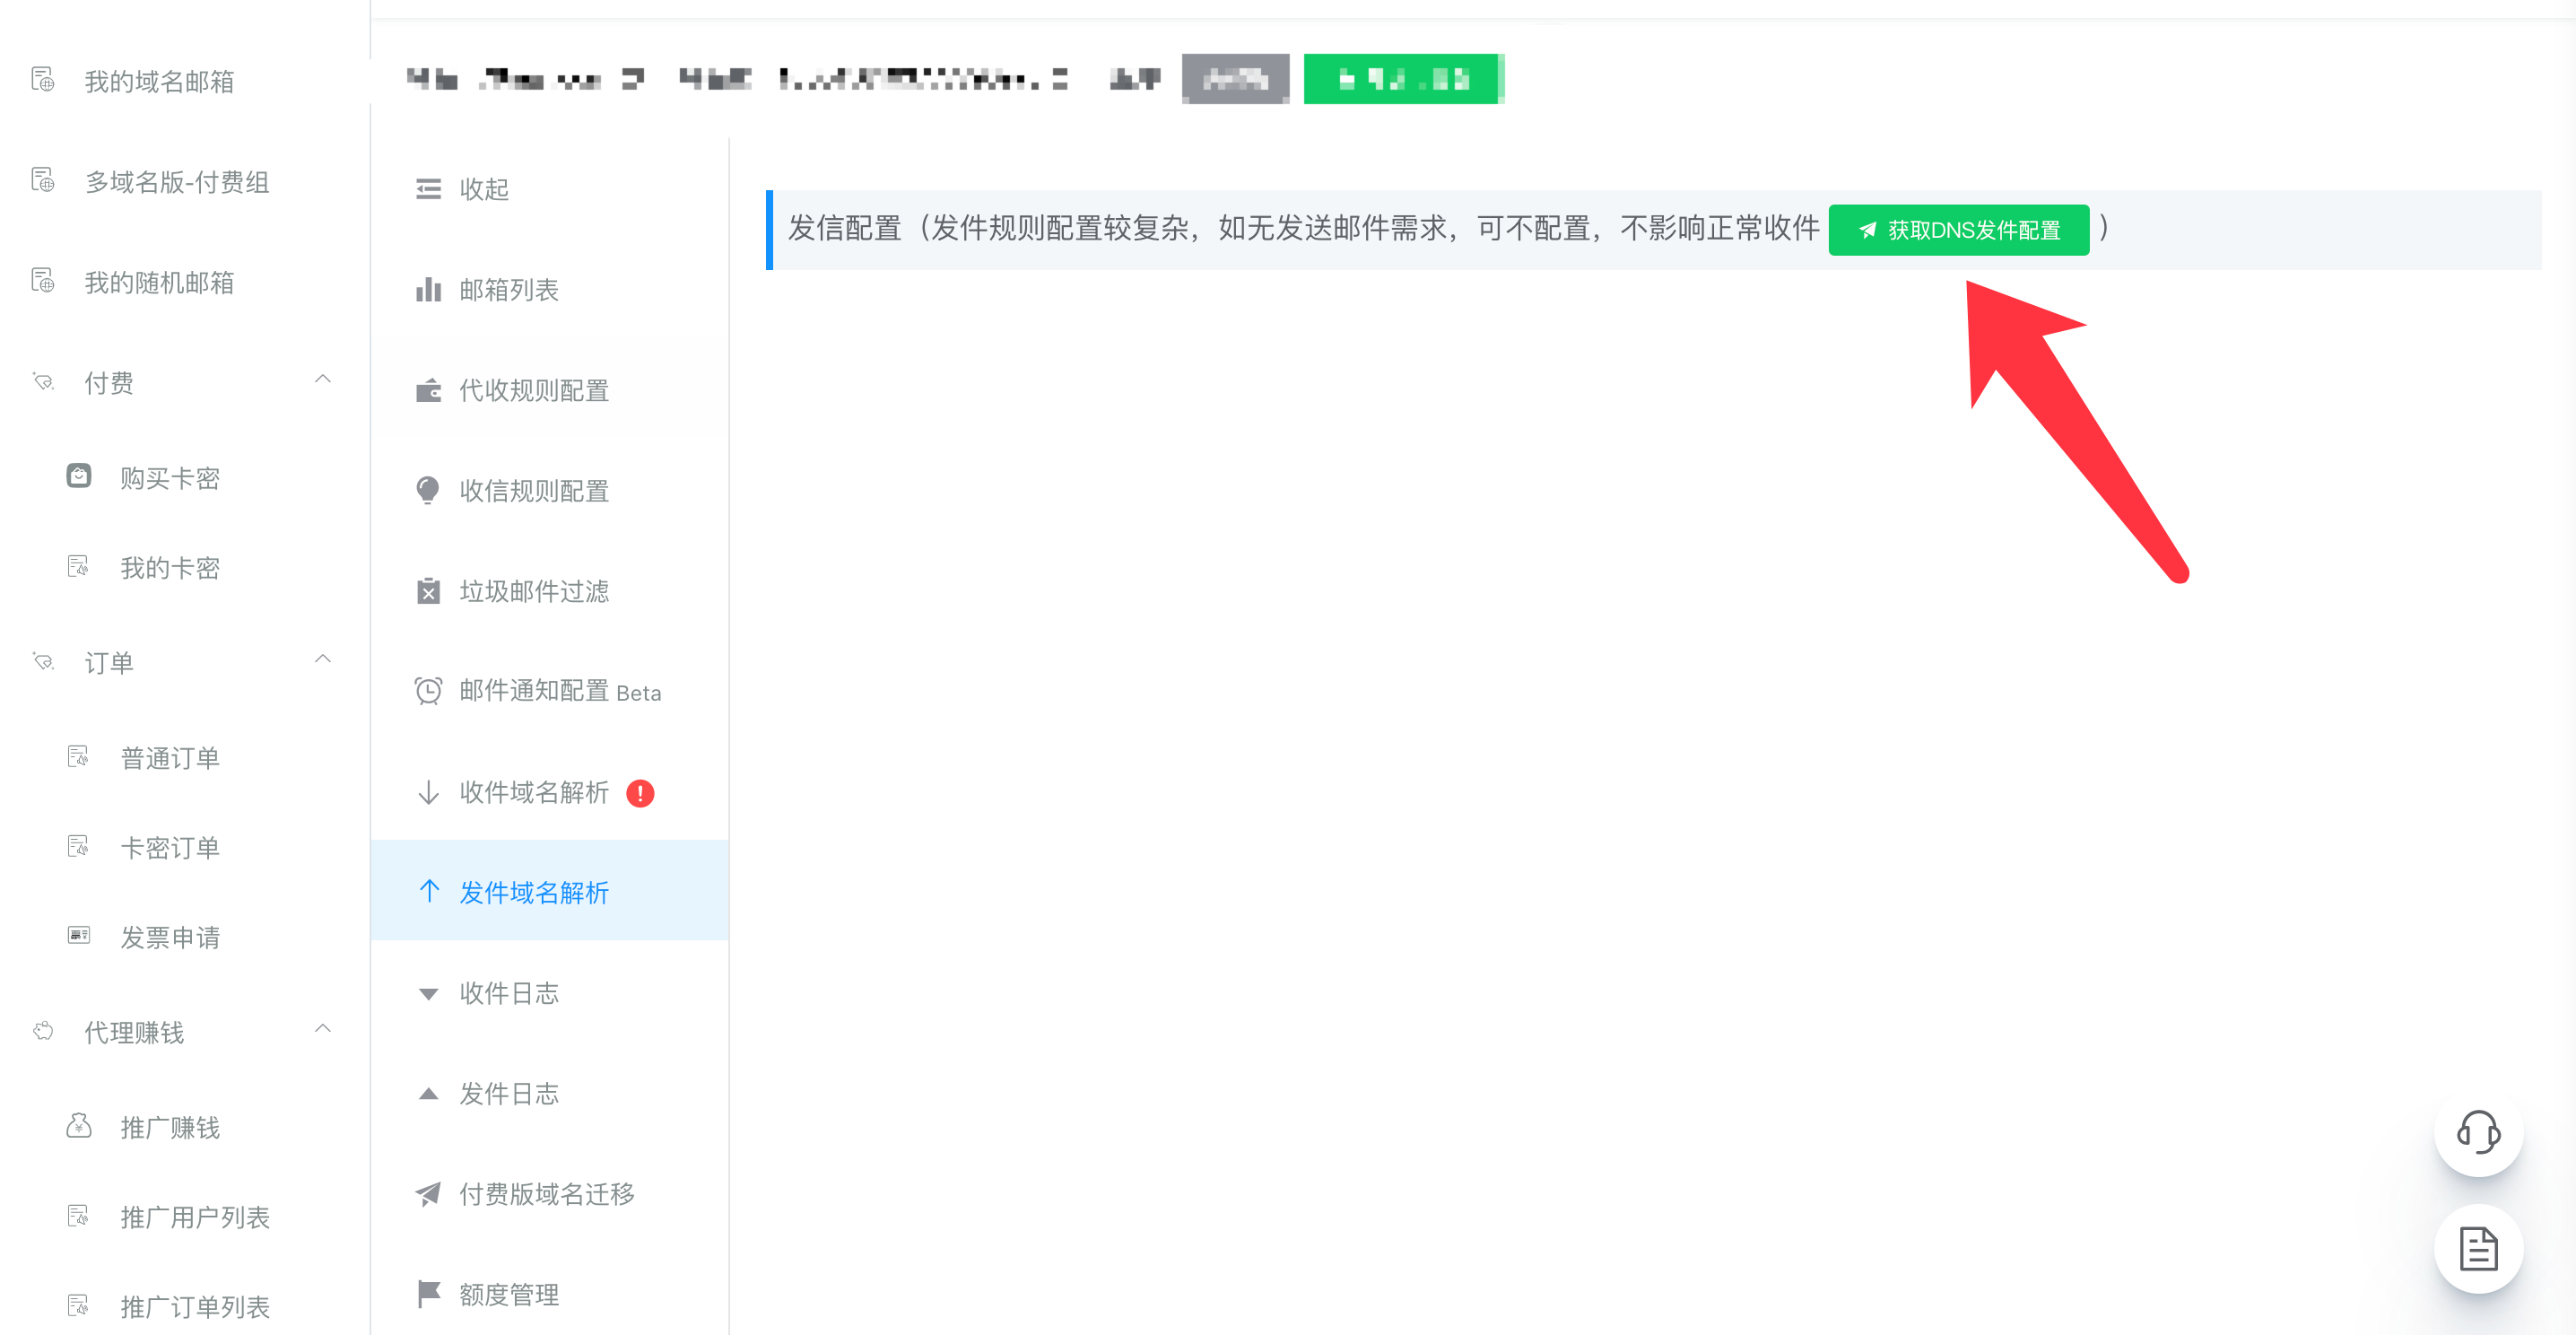Click the blurred gray button in header
The height and width of the screenshot is (1335, 2576).
coord(1235,79)
